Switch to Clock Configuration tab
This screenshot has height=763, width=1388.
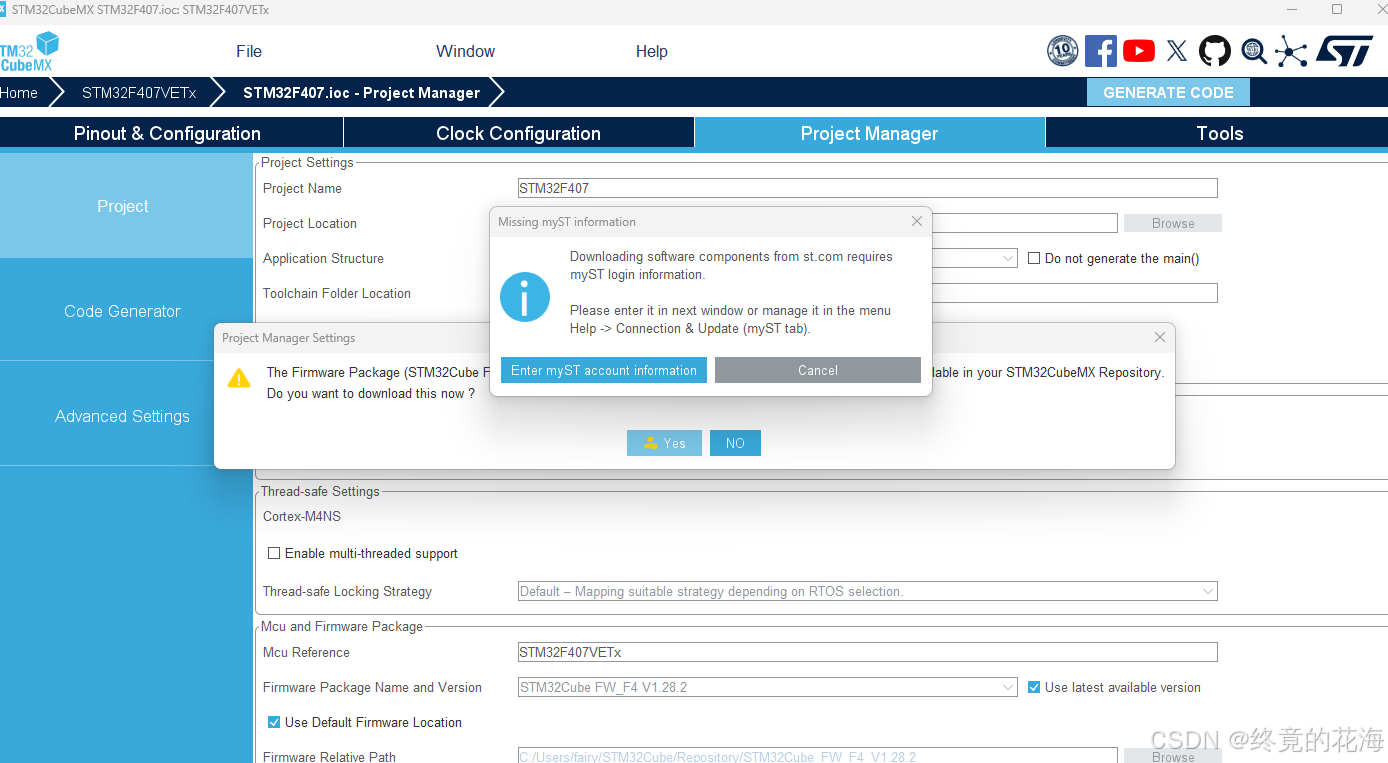point(518,133)
